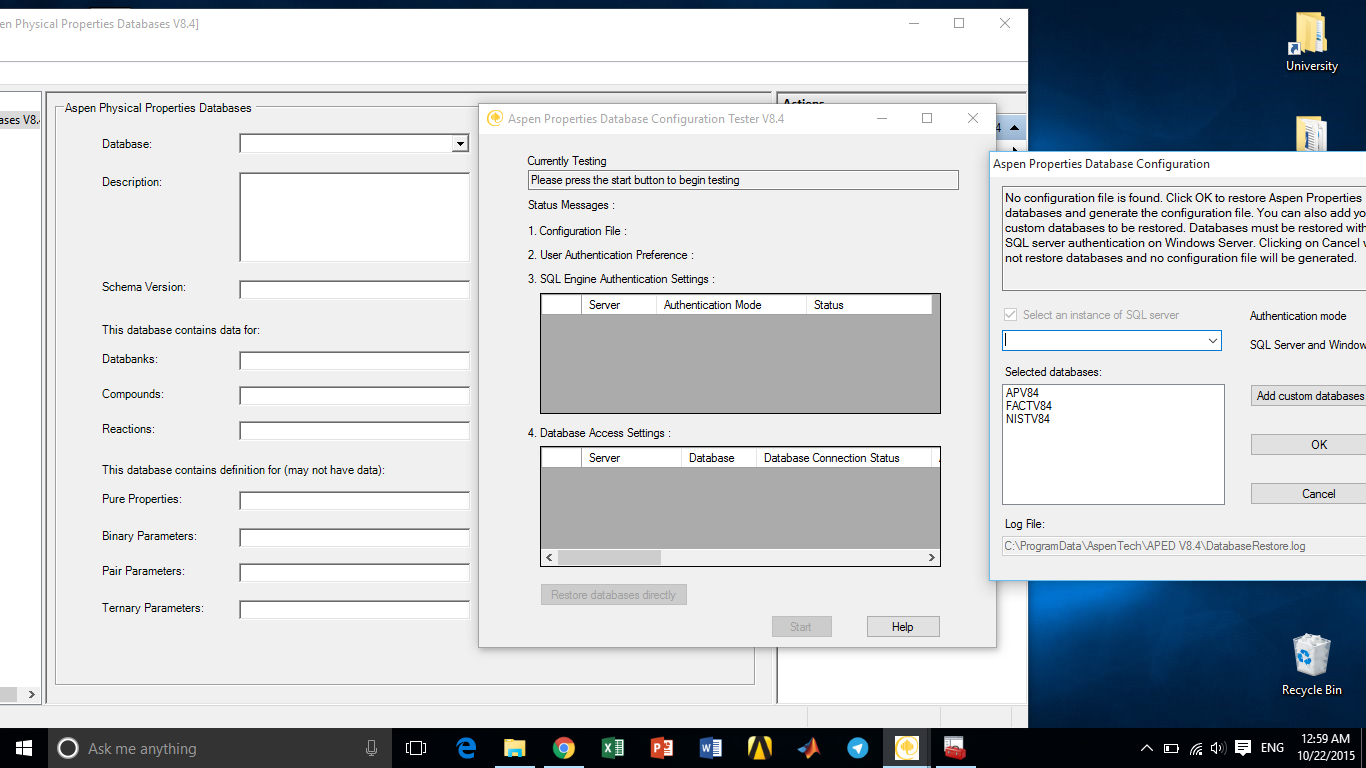Click right scroll arrow in left tree pane
The width and height of the screenshot is (1366, 768).
coord(32,694)
